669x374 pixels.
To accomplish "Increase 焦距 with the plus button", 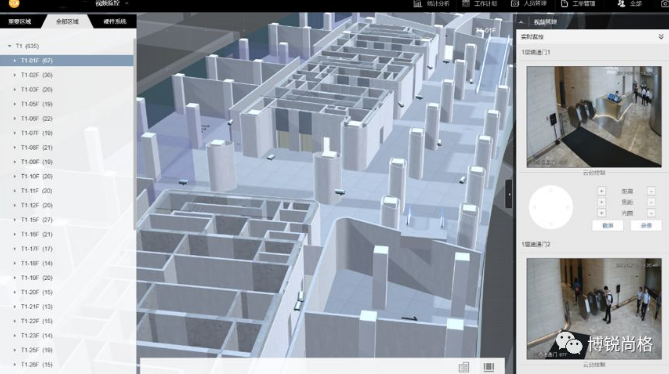I will pos(602,202).
